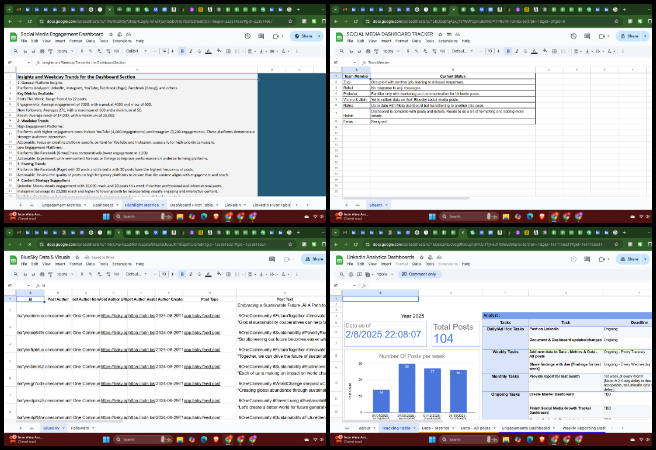Switch to About tab in LinkedIn Analytics Dashboards
656x450 pixels.
pyautogui.click(x=364, y=428)
